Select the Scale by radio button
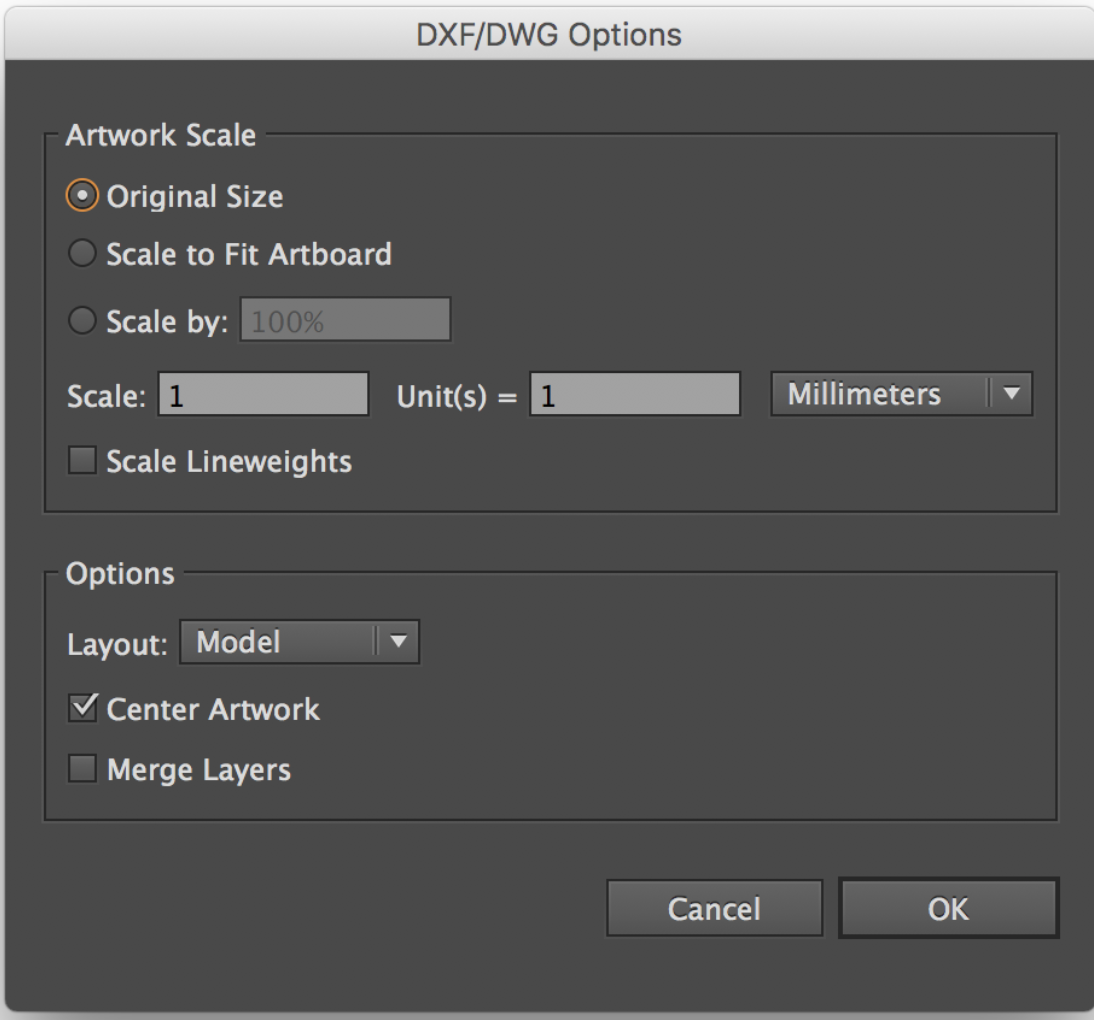 pyautogui.click(x=82, y=320)
